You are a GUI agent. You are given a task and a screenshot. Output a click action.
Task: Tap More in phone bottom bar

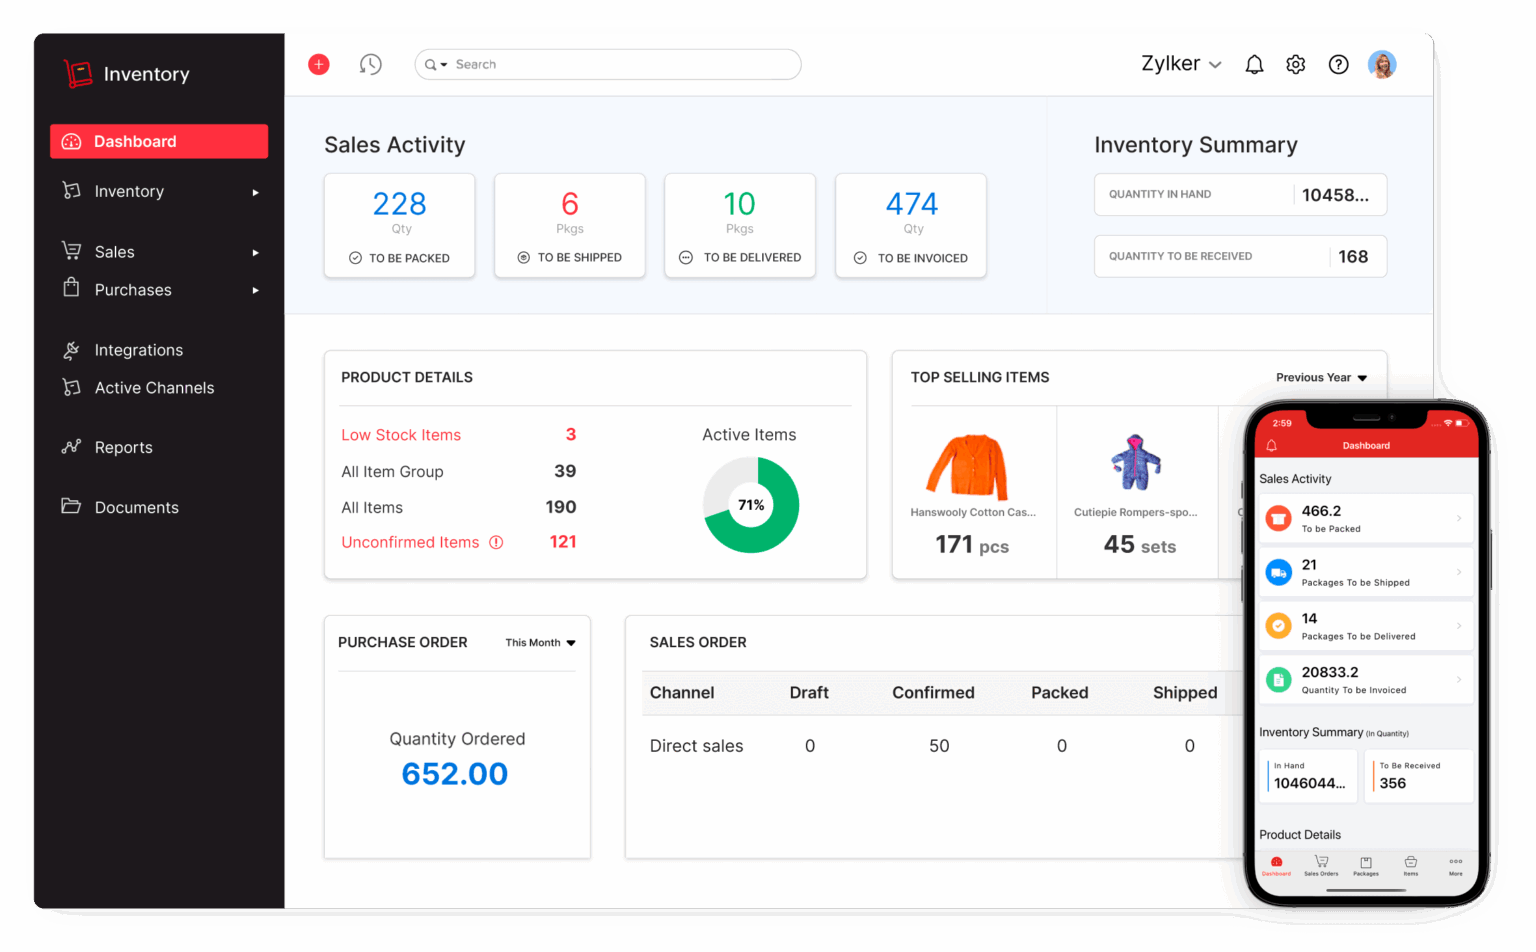pyautogui.click(x=1456, y=866)
